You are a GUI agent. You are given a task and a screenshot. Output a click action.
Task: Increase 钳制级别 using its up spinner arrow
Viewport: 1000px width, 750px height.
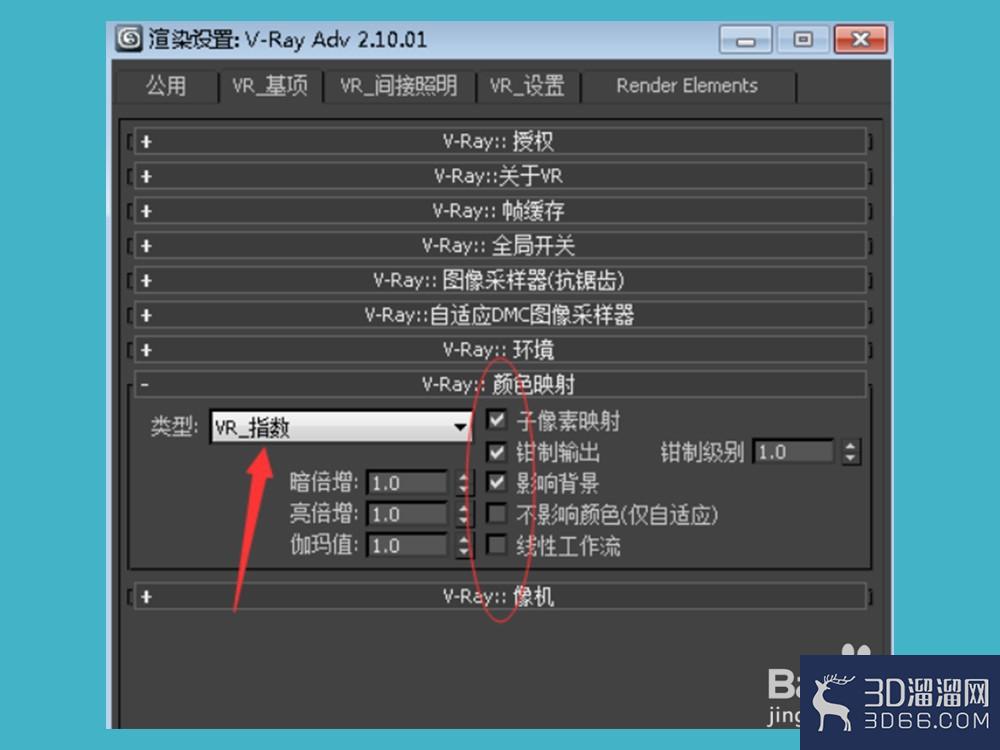tap(851, 446)
